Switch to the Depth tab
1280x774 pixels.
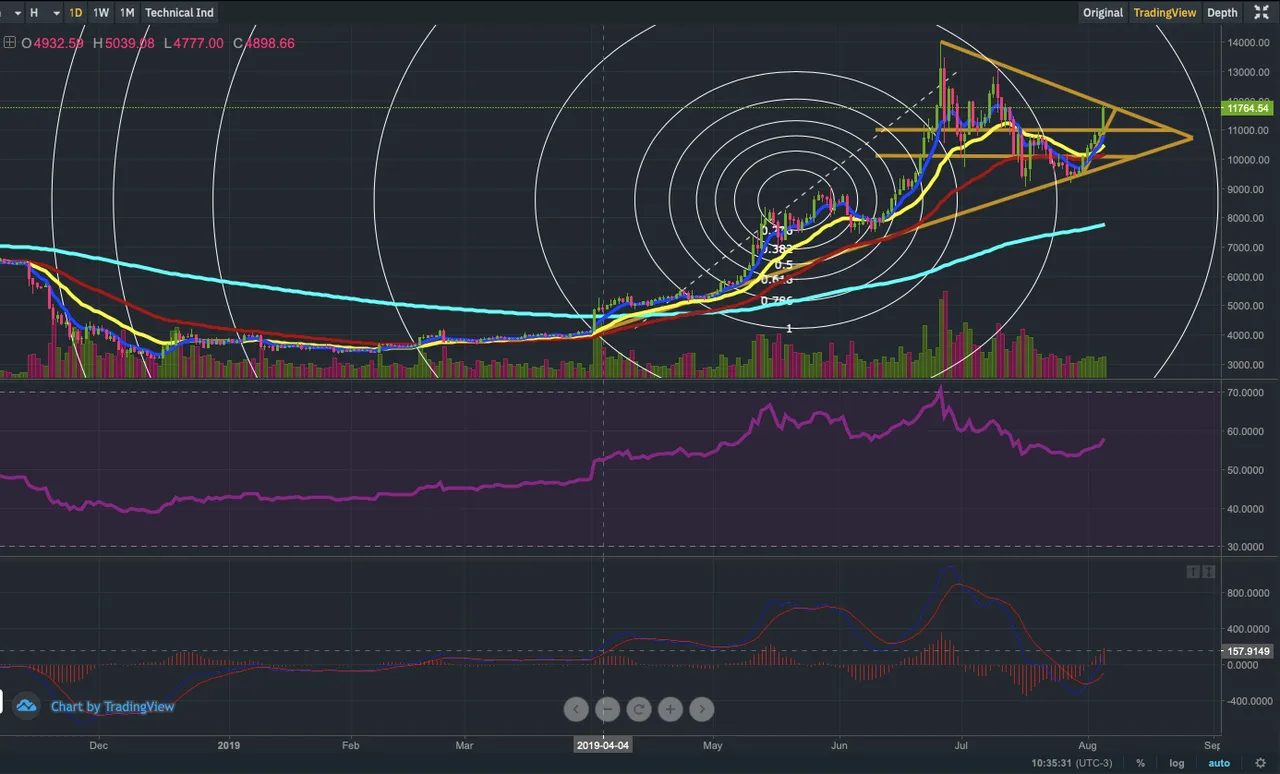(x=1222, y=13)
